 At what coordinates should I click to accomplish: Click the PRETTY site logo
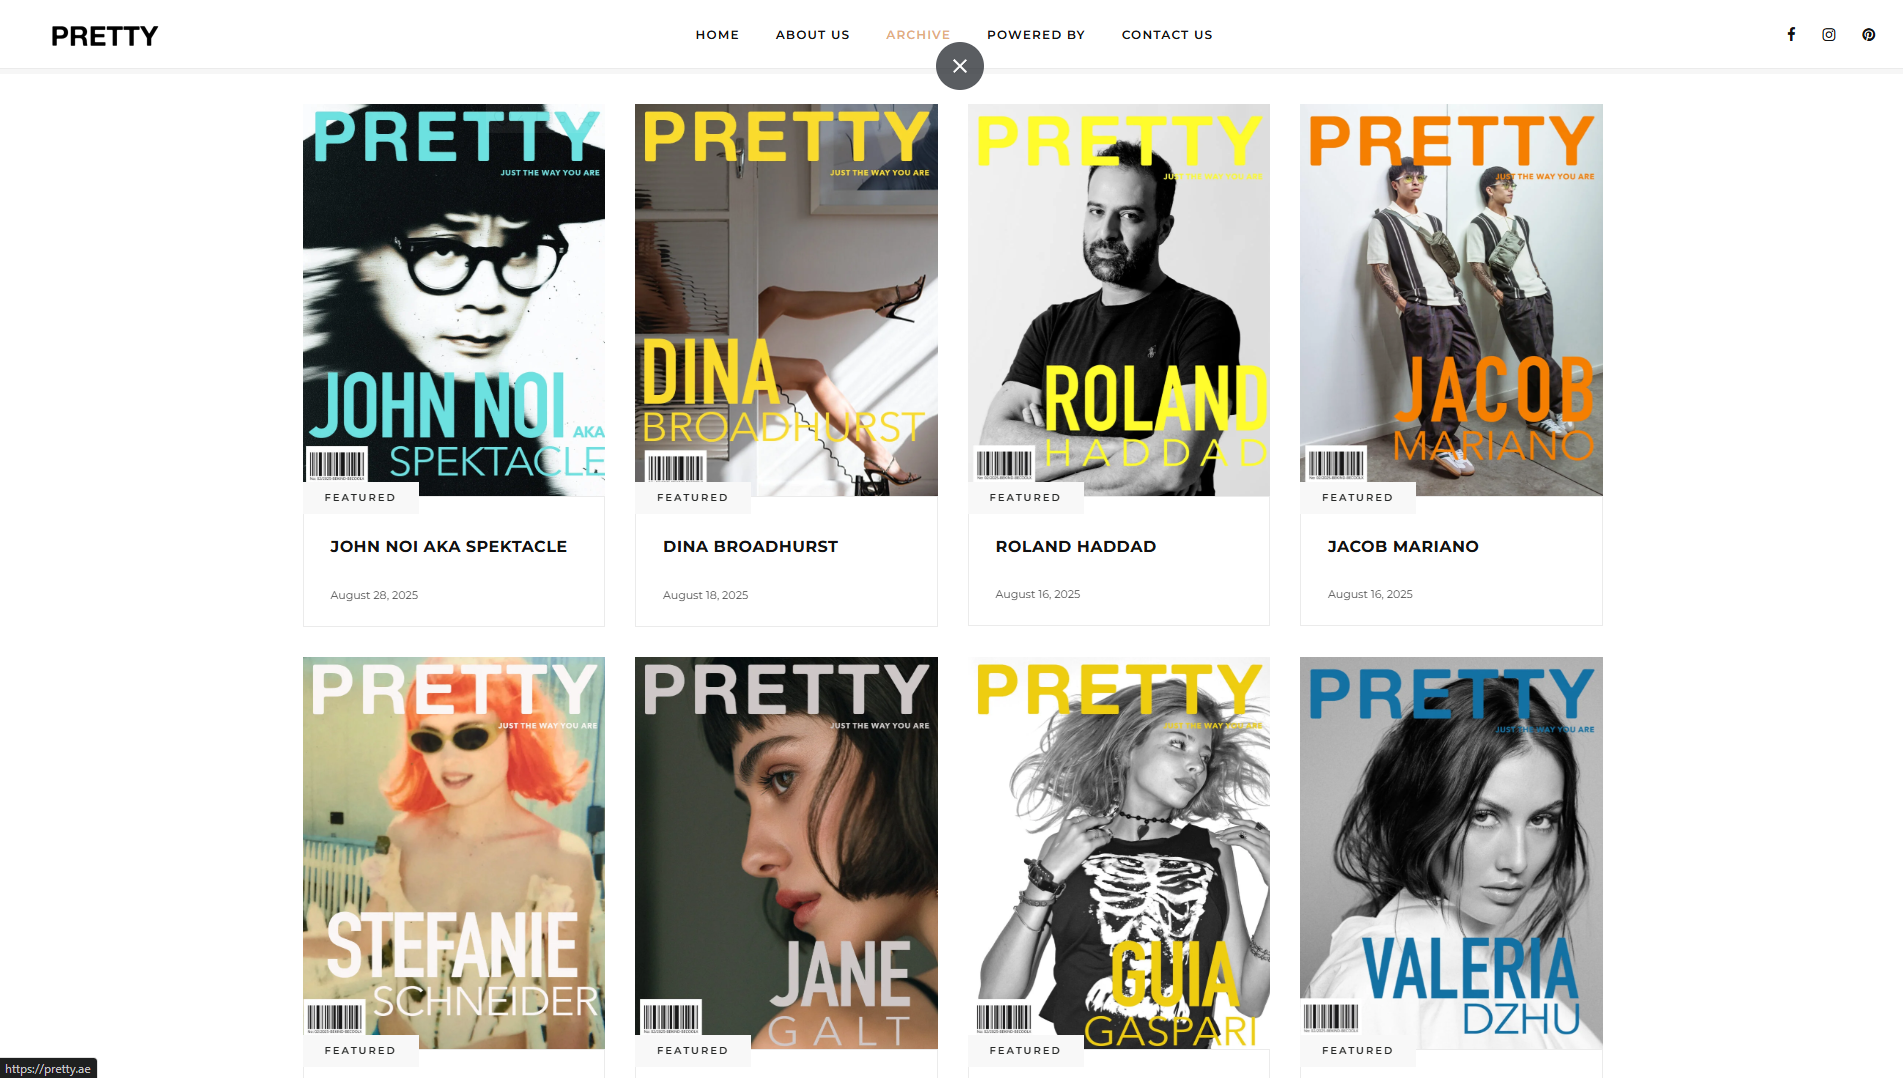point(105,36)
